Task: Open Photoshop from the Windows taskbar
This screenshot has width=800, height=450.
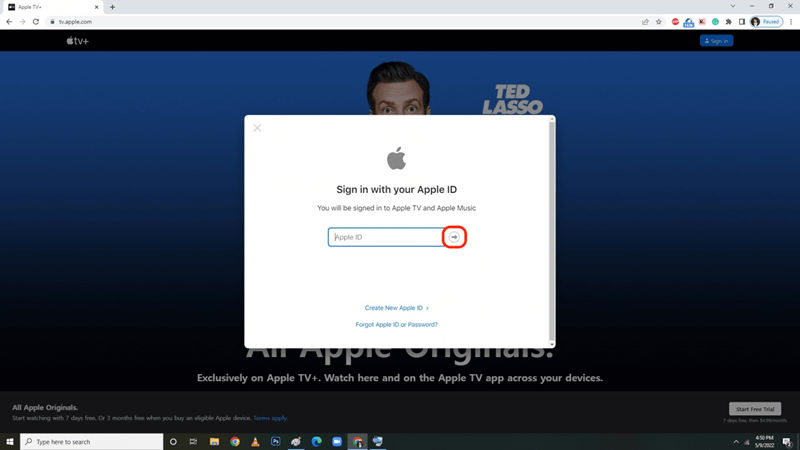Action: tap(276, 441)
